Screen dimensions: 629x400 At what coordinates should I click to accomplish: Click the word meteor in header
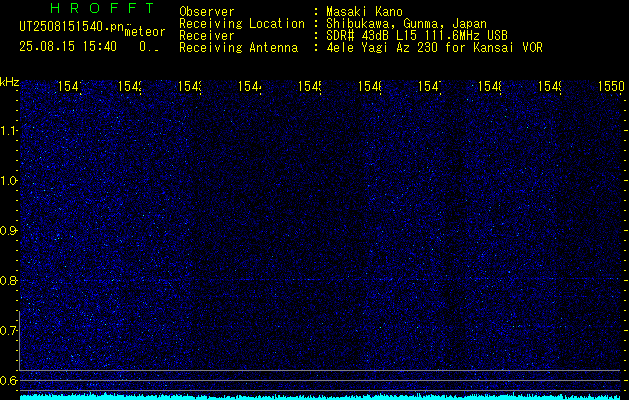[145, 32]
